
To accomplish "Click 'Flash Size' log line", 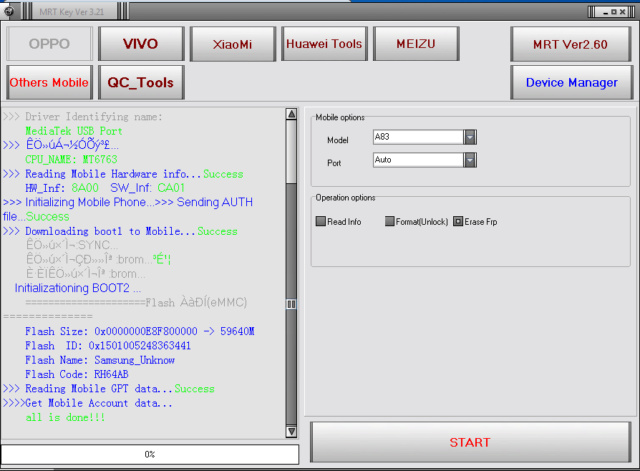I will pyautogui.click(x=140, y=331).
